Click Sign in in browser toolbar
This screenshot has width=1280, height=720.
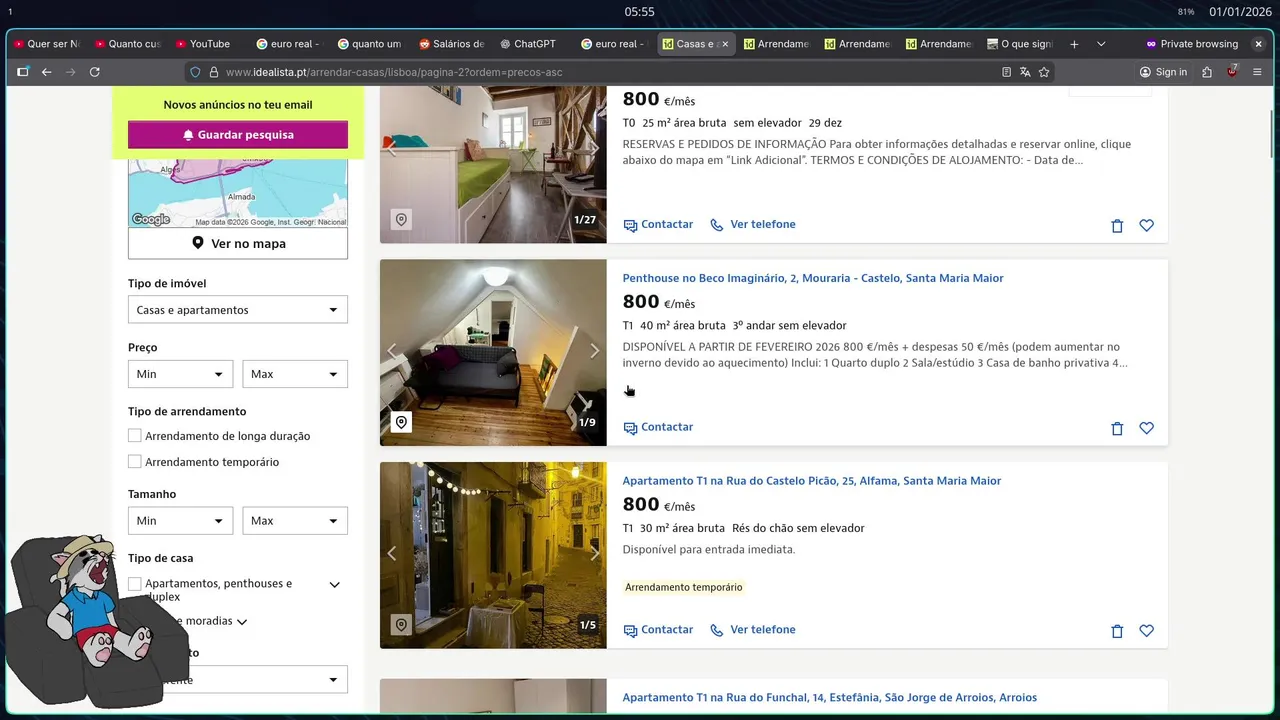pyautogui.click(x=1163, y=72)
